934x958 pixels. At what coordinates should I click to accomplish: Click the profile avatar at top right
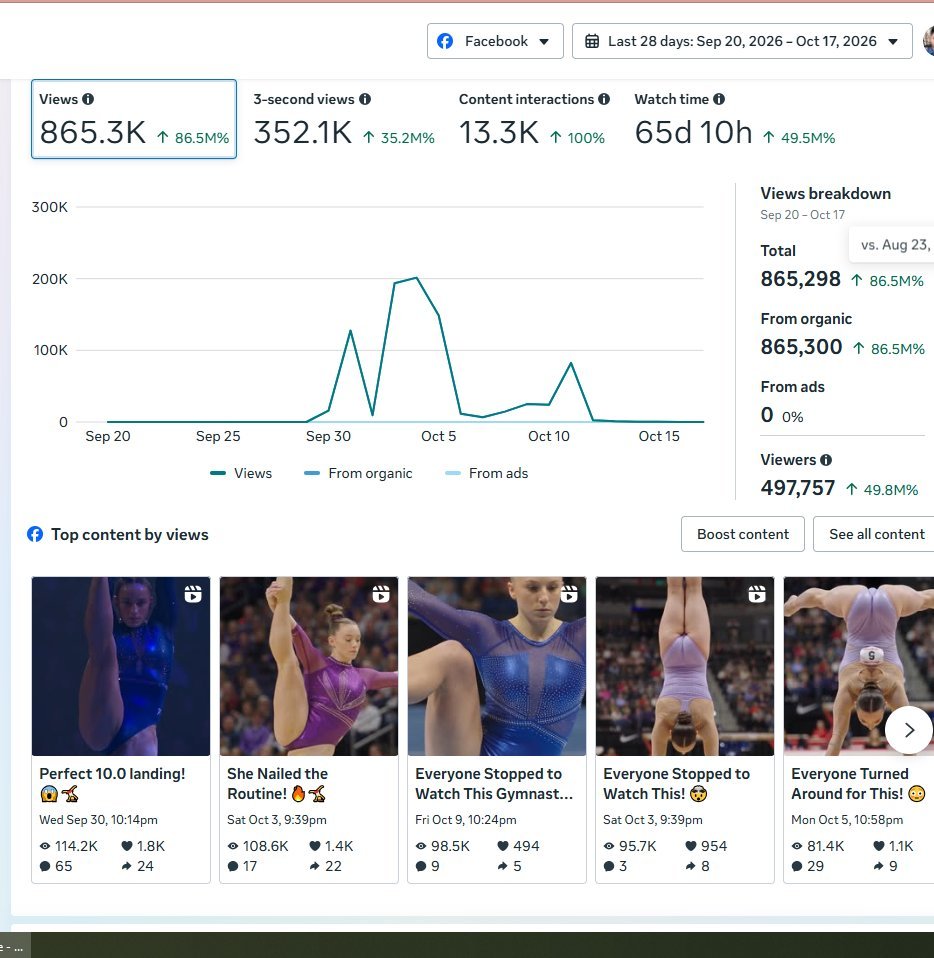929,41
